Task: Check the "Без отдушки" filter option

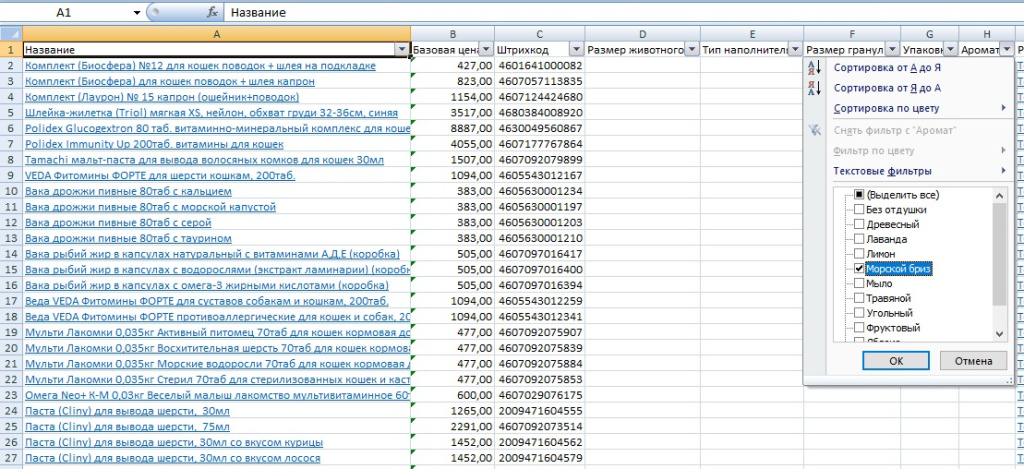Action: click(859, 210)
